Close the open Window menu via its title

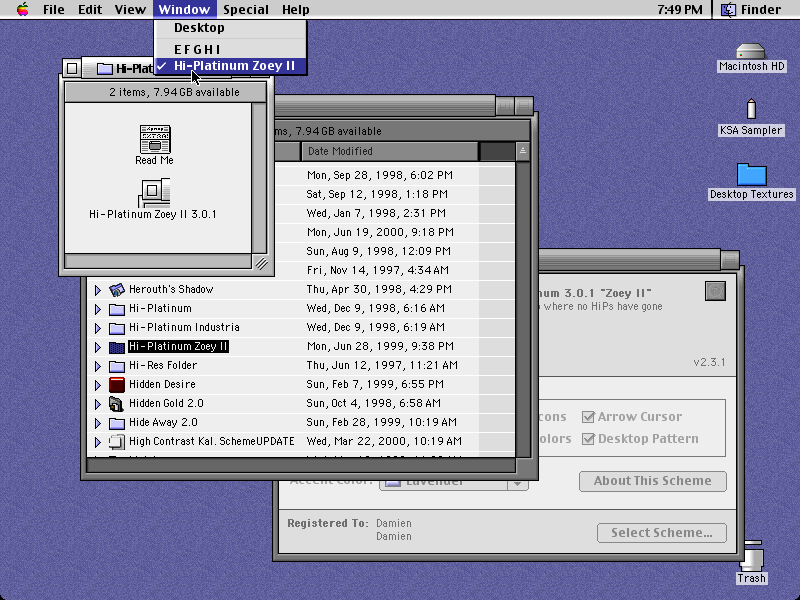click(184, 9)
